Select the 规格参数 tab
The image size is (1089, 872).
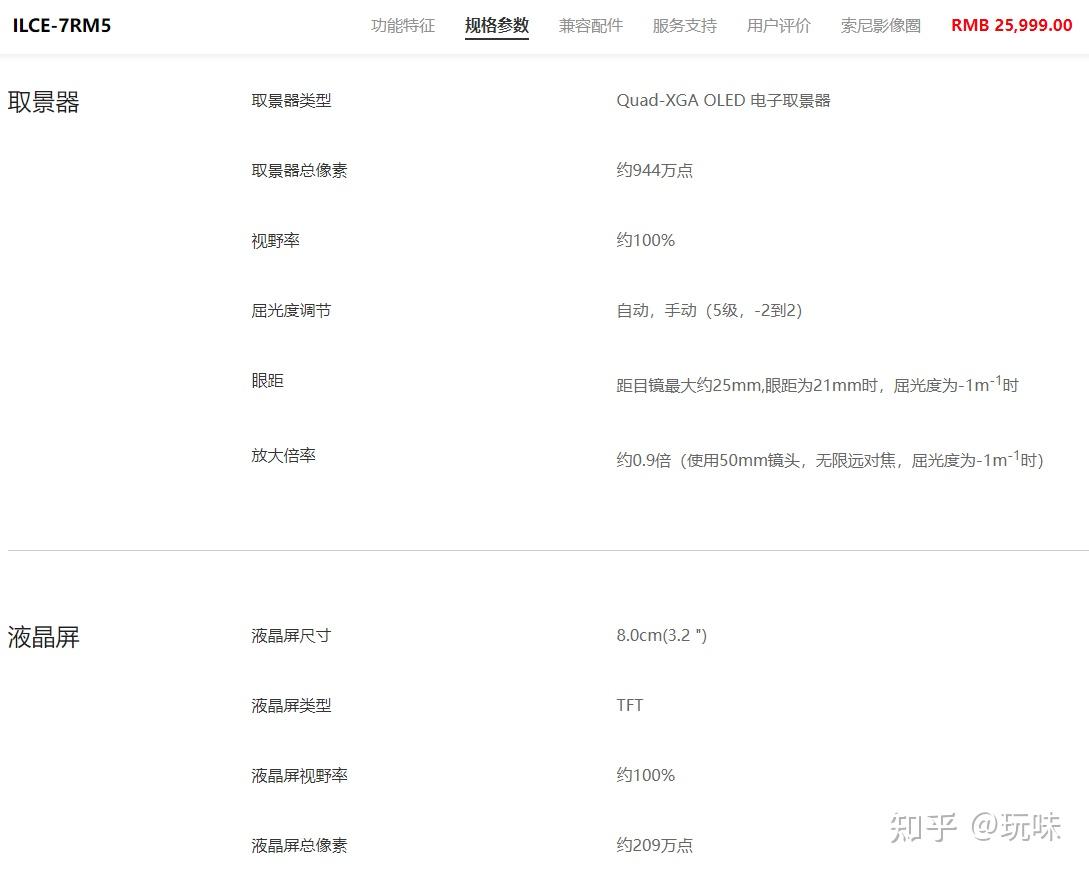click(497, 26)
